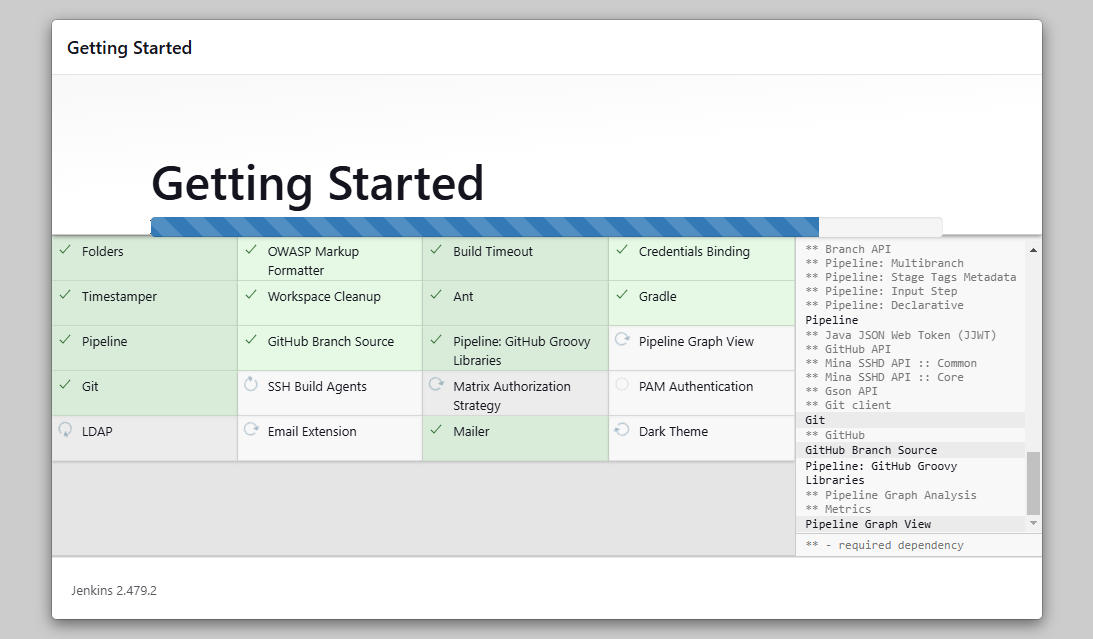Click the log panel scrollbar thumb
The width and height of the screenshot is (1093, 639).
[1033, 482]
